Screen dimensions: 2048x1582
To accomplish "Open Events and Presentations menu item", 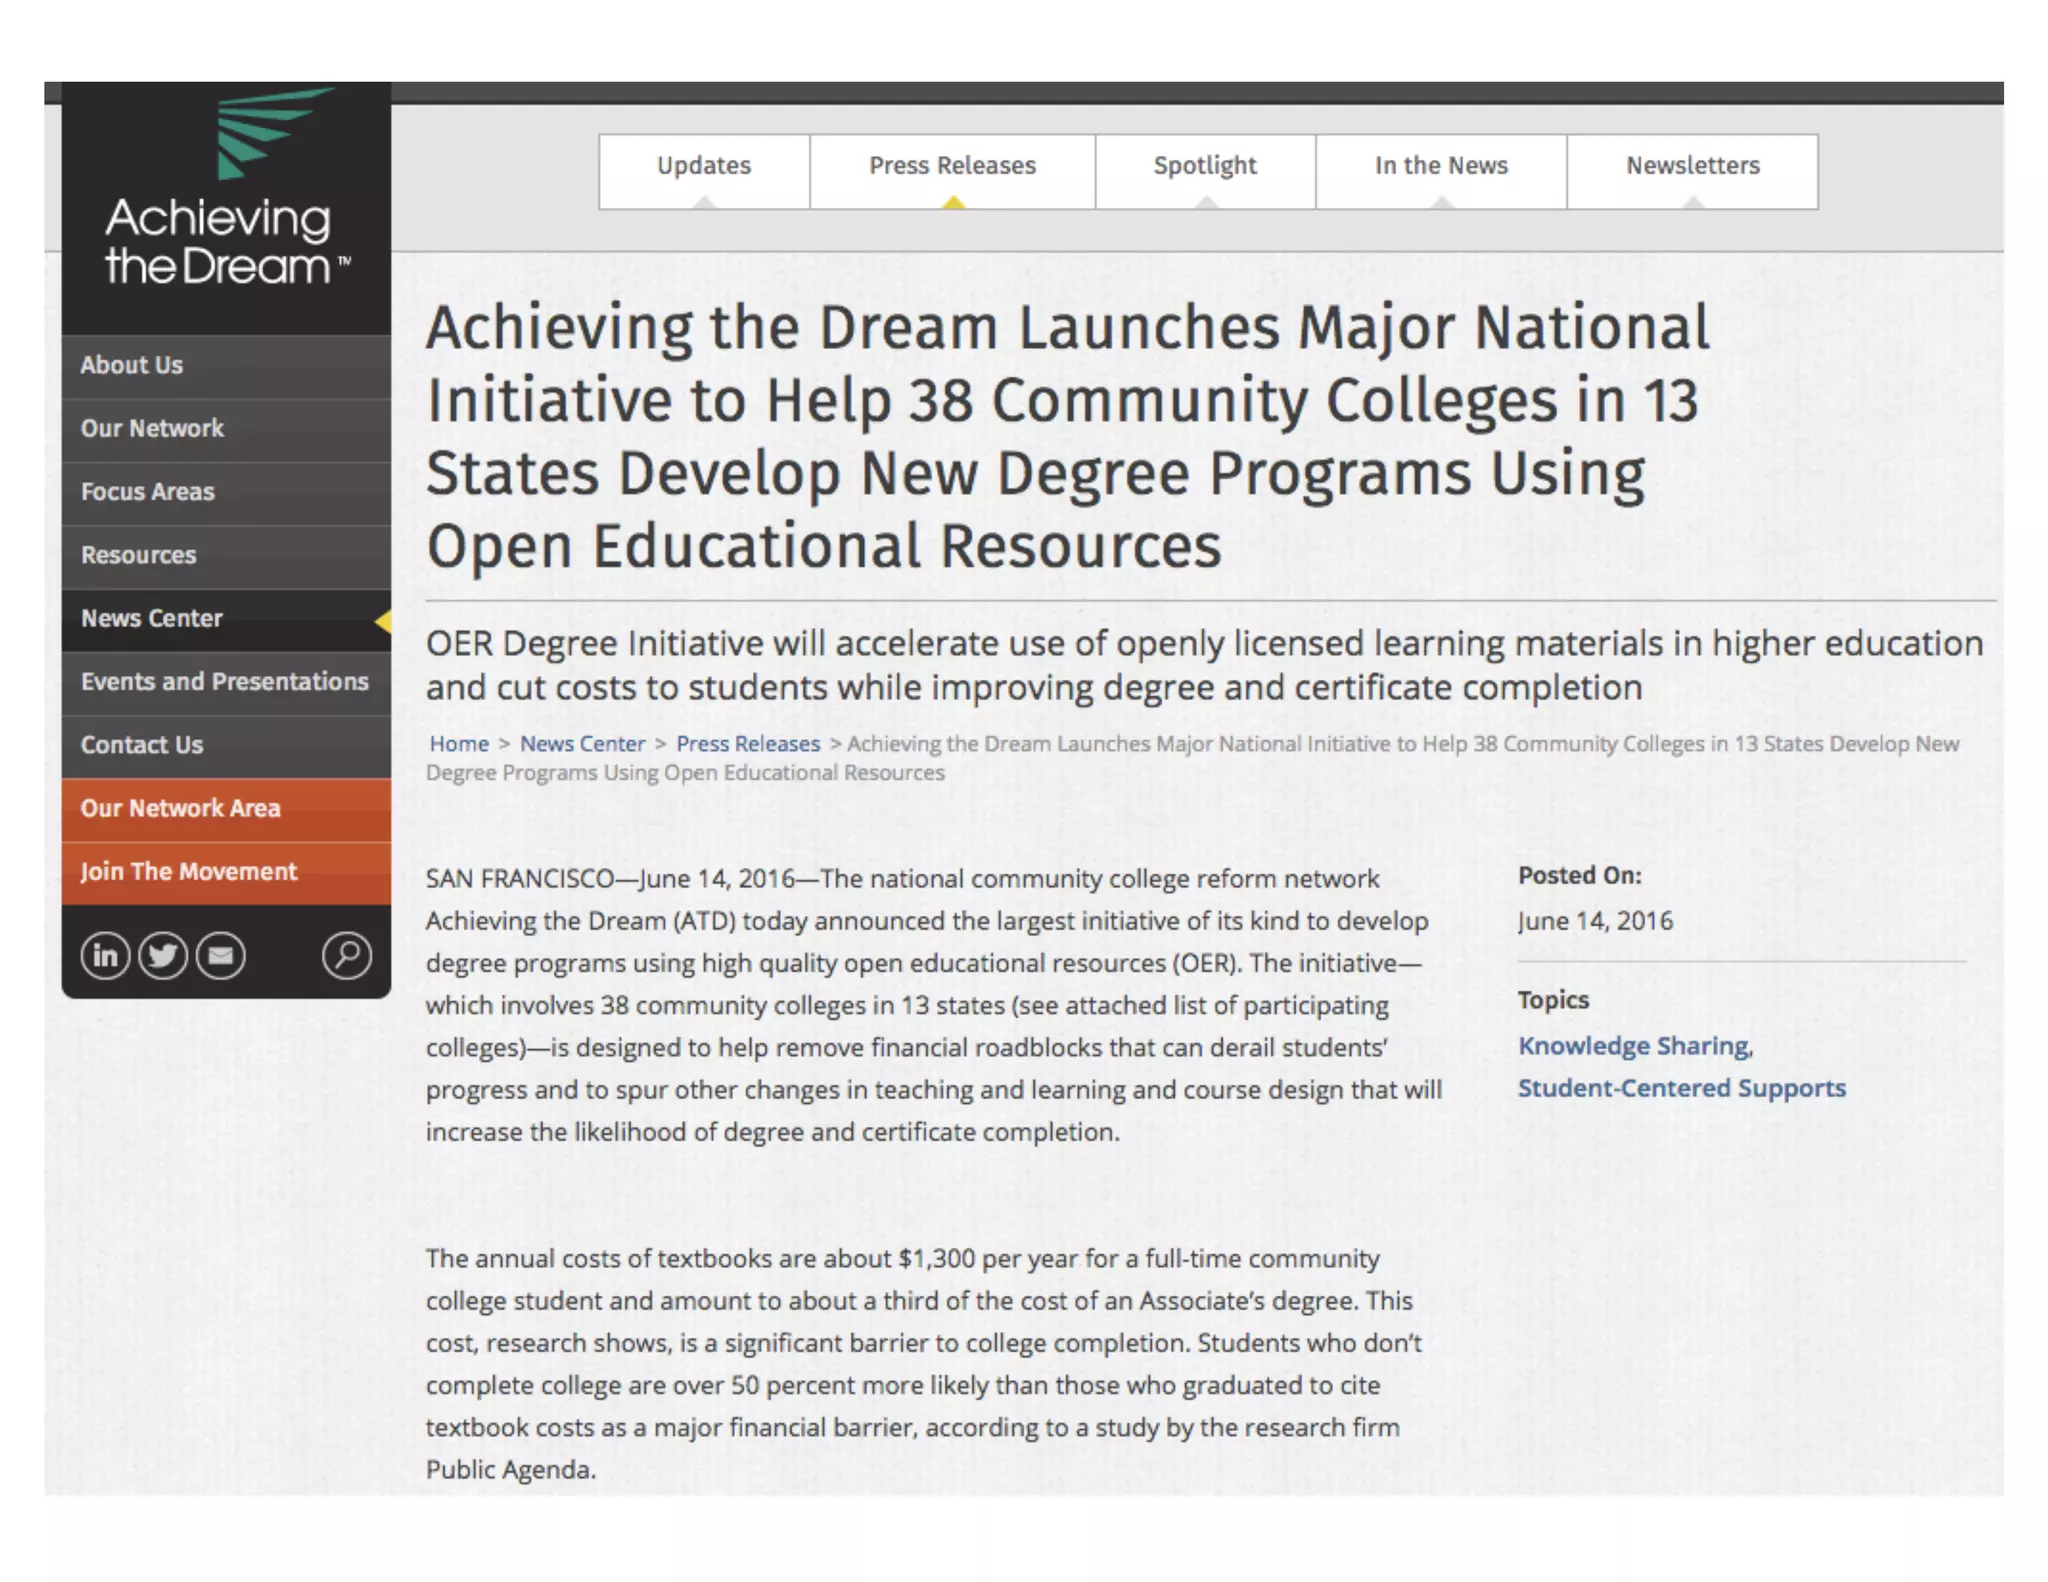I will click(225, 682).
